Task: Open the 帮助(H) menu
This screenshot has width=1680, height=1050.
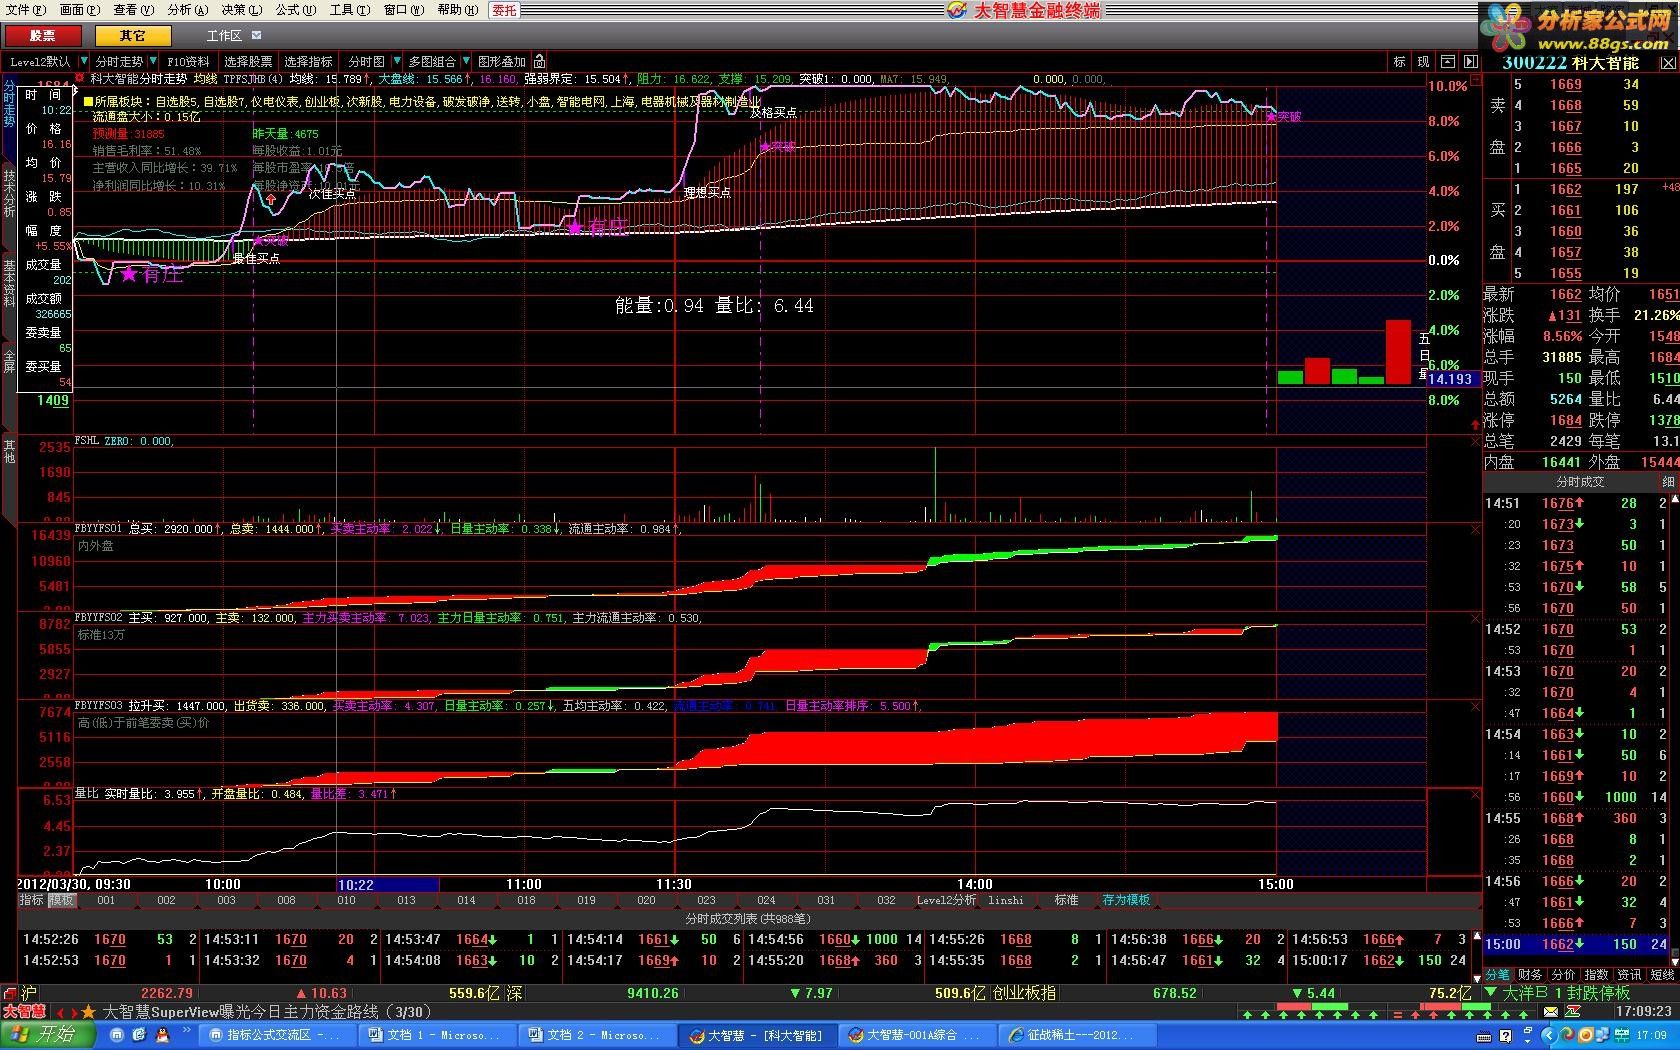Action: pos(457,10)
